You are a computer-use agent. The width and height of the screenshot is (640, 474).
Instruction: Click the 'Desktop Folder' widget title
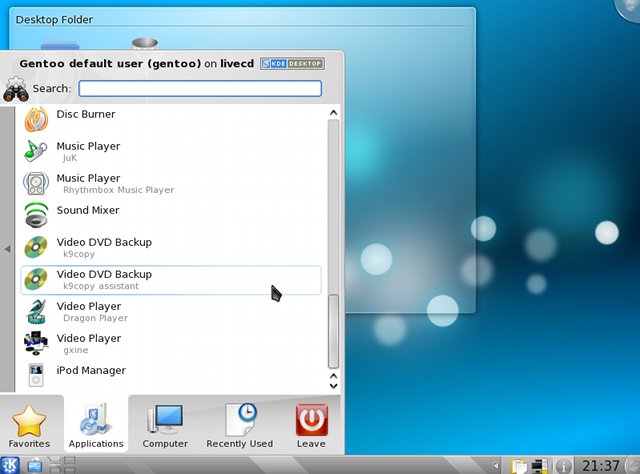tap(54, 20)
